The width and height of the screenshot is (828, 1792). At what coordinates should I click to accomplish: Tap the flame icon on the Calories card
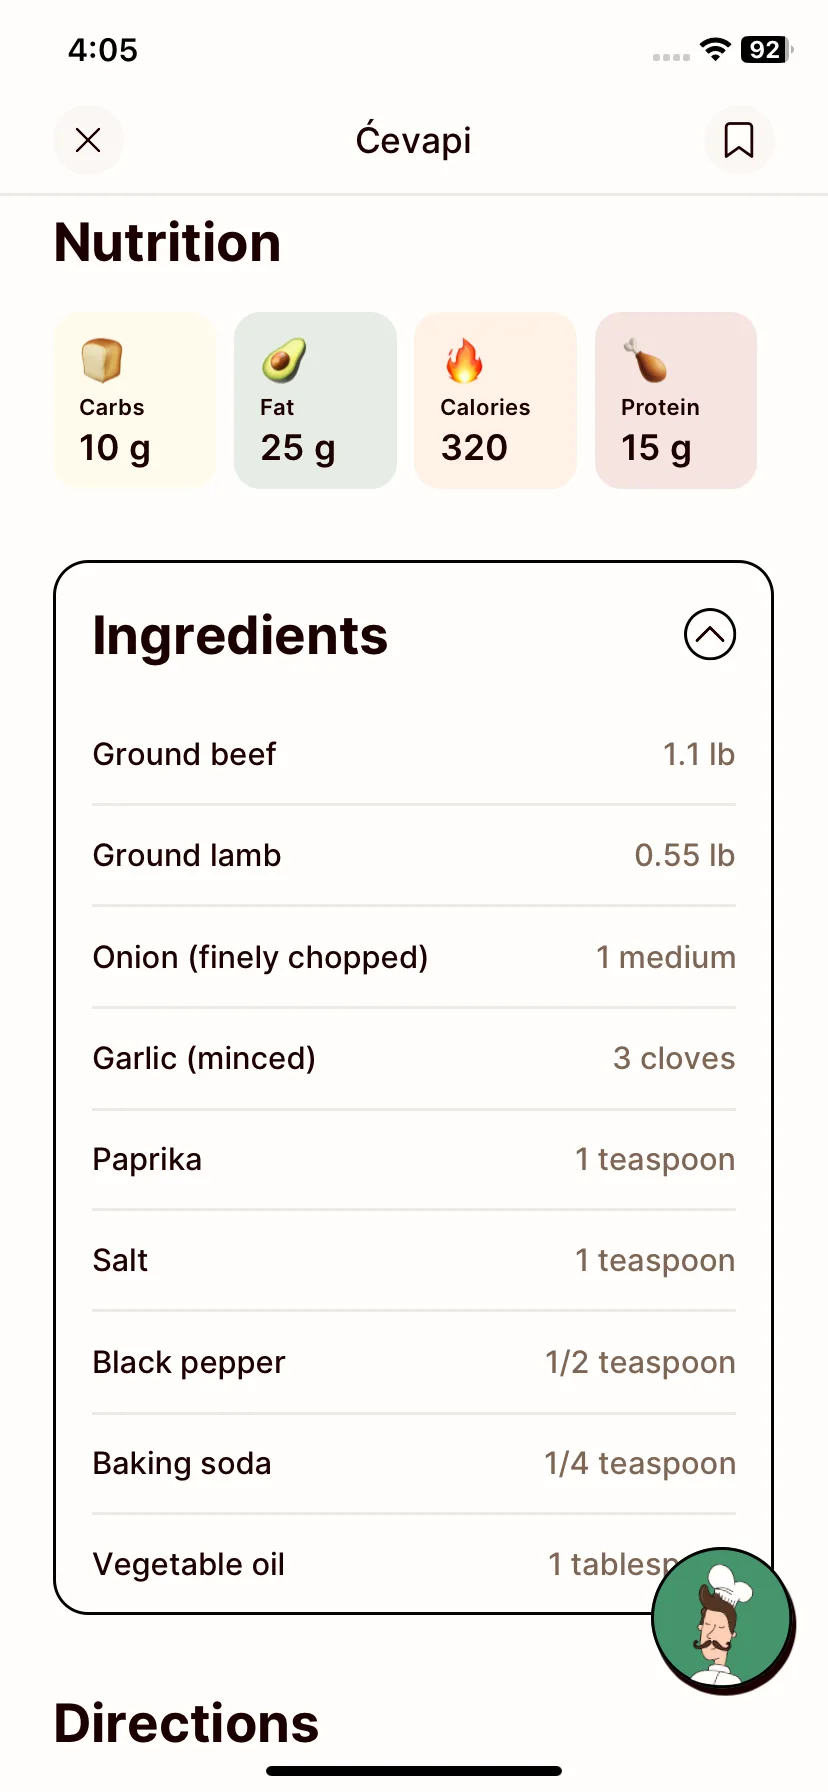(x=464, y=360)
